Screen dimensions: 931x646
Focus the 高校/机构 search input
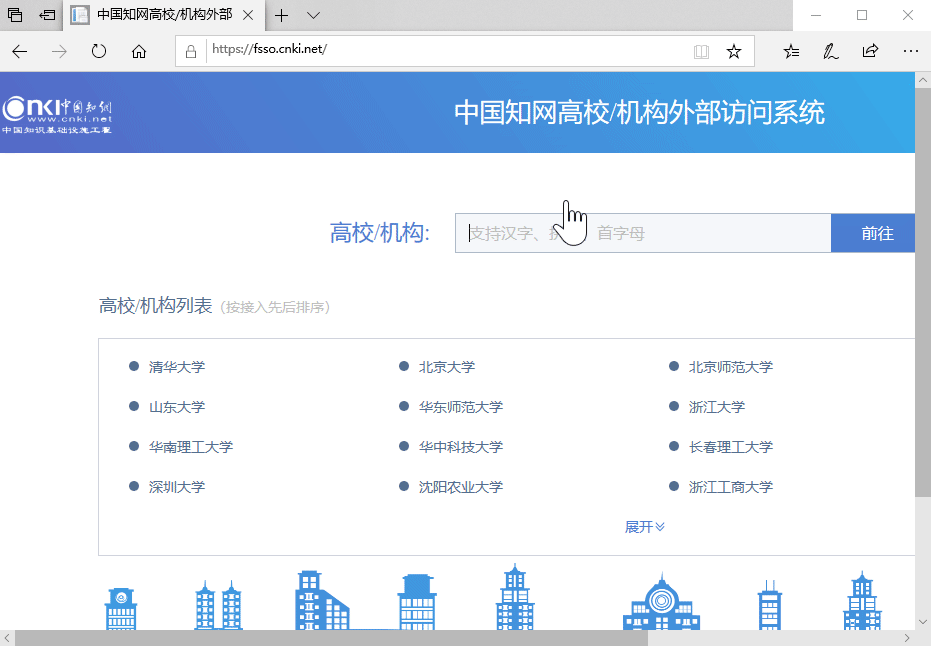643,233
